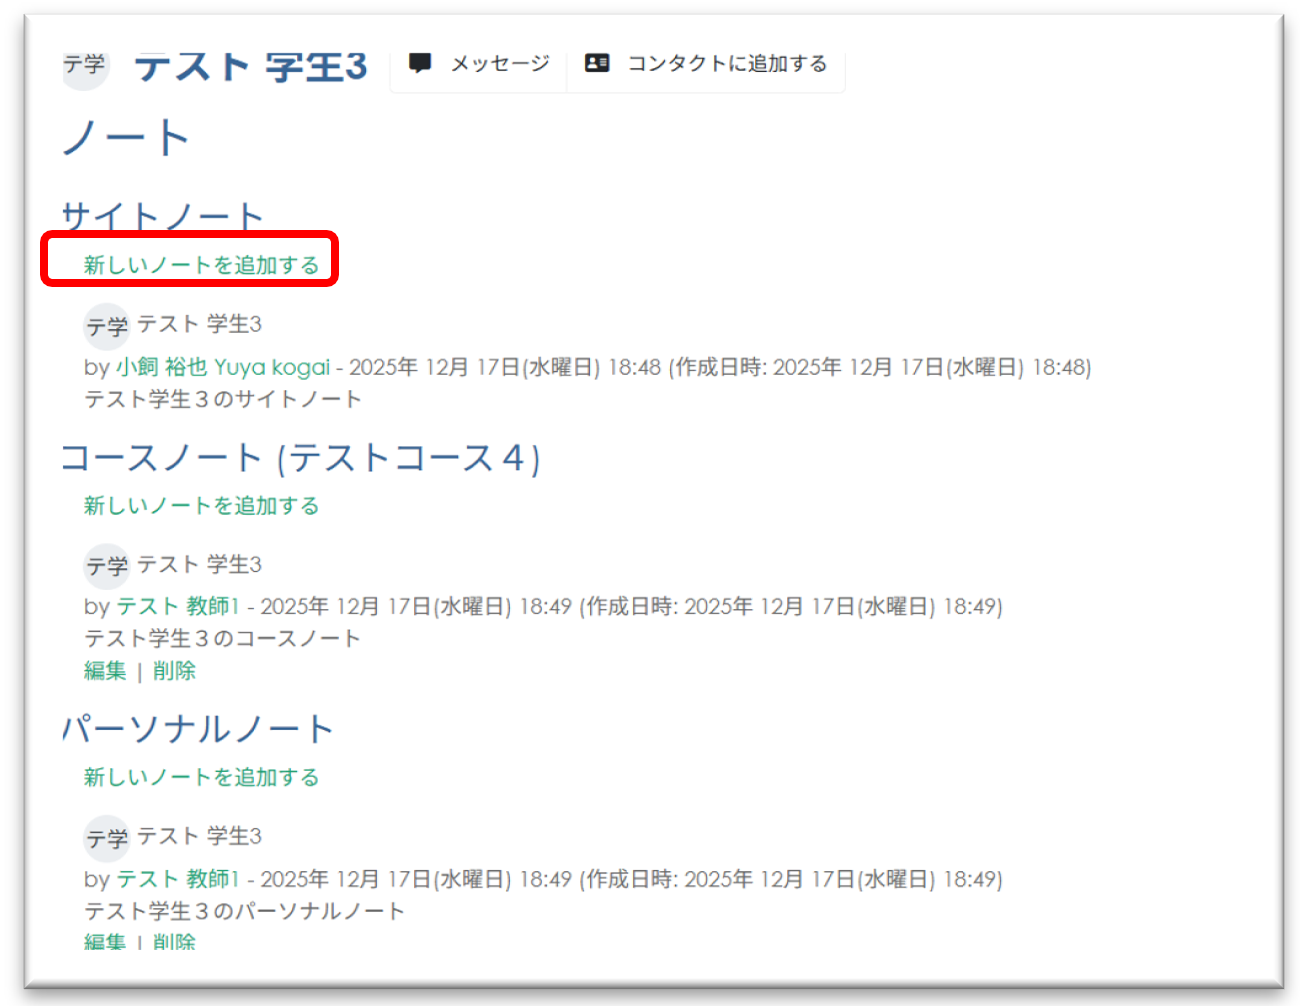This screenshot has height=1006, width=1300.
Task: Click 編集 for the personal note
Action: tap(105, 941)
